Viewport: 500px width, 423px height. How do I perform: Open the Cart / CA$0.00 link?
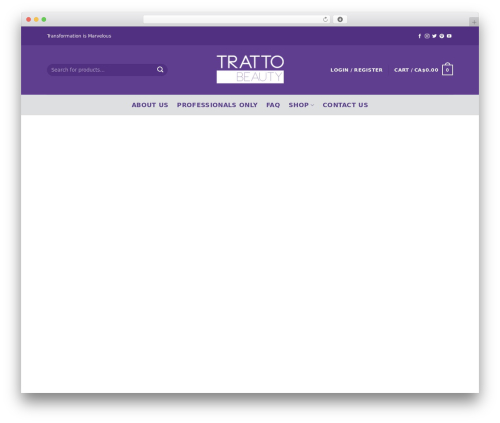click(x=416, y=70)
